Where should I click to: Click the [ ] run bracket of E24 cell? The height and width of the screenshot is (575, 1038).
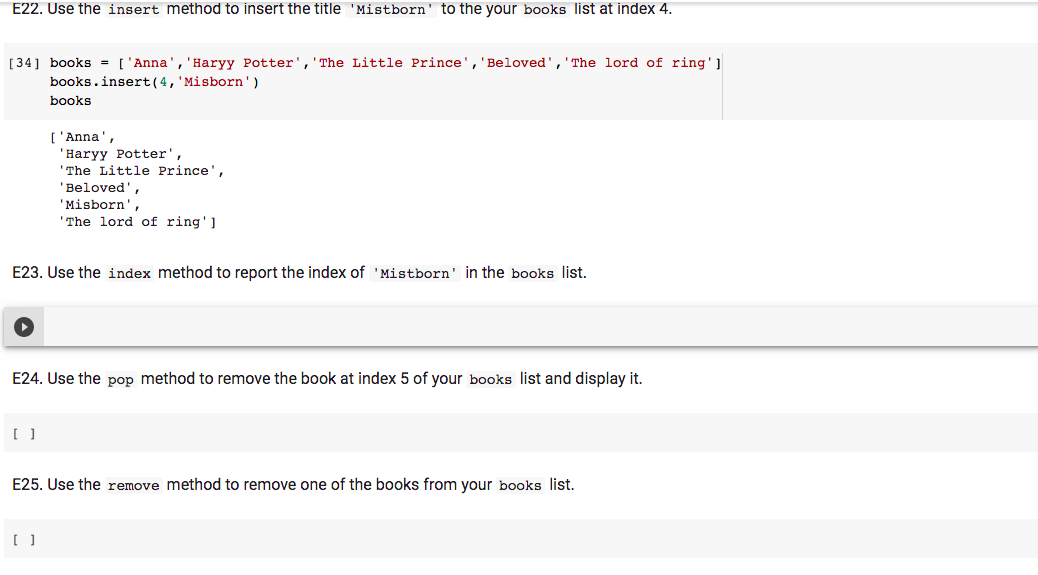point(24,434)
